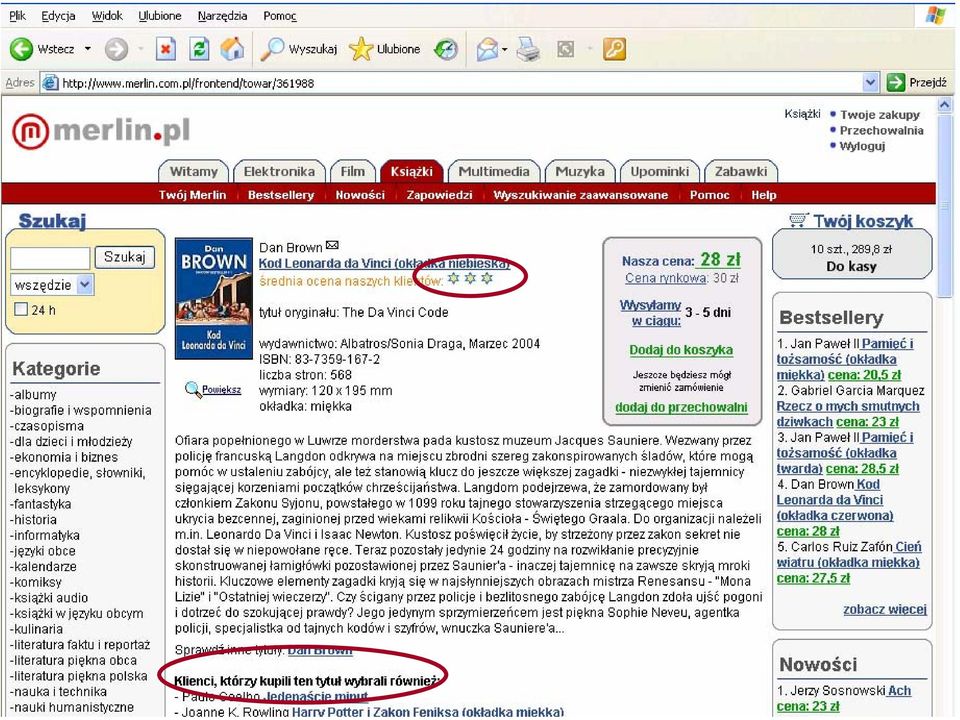Click the Przechowalnia link at top right
This screenshot has height=720, width=960.
[881, 130]
